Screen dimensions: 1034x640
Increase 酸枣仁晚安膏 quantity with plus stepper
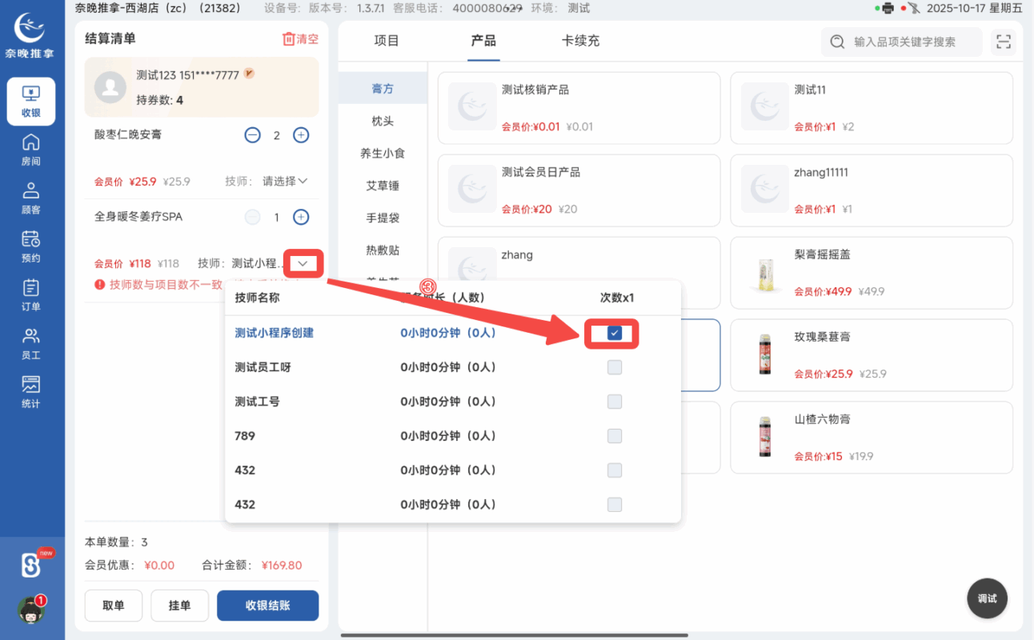click(x=300, y=135)
